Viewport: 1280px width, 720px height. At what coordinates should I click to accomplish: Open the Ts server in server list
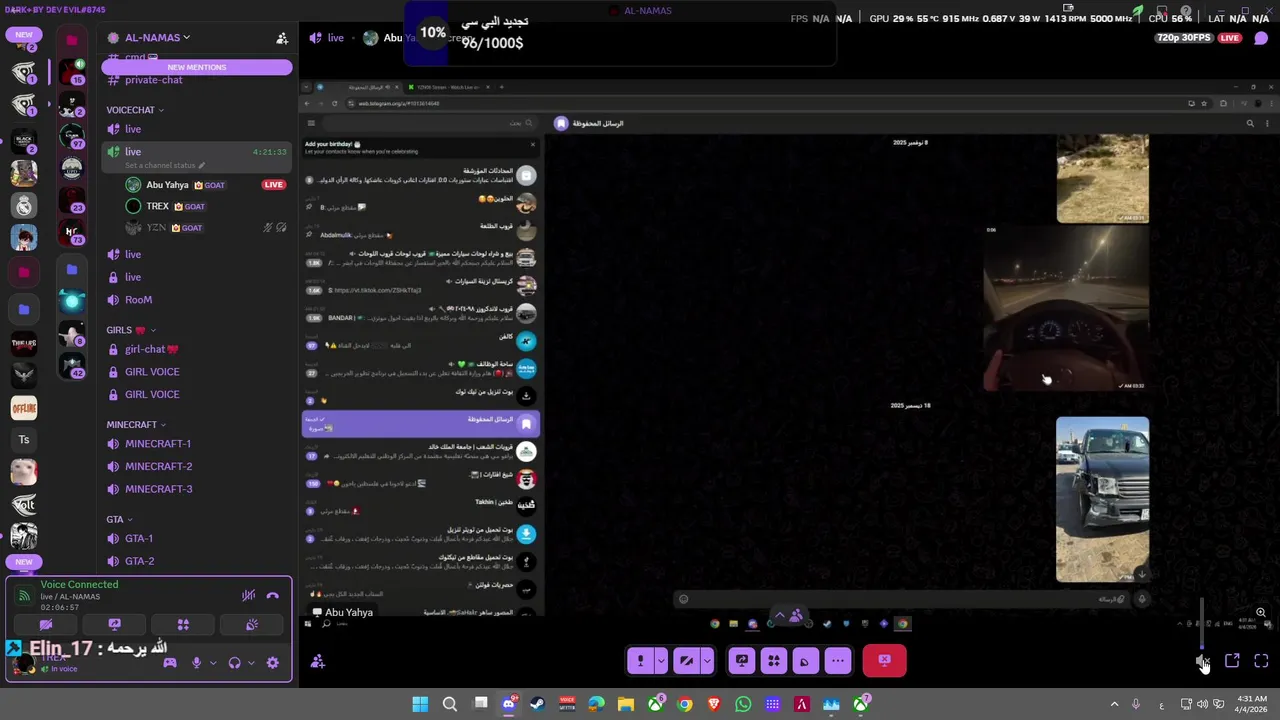(24, 439)
